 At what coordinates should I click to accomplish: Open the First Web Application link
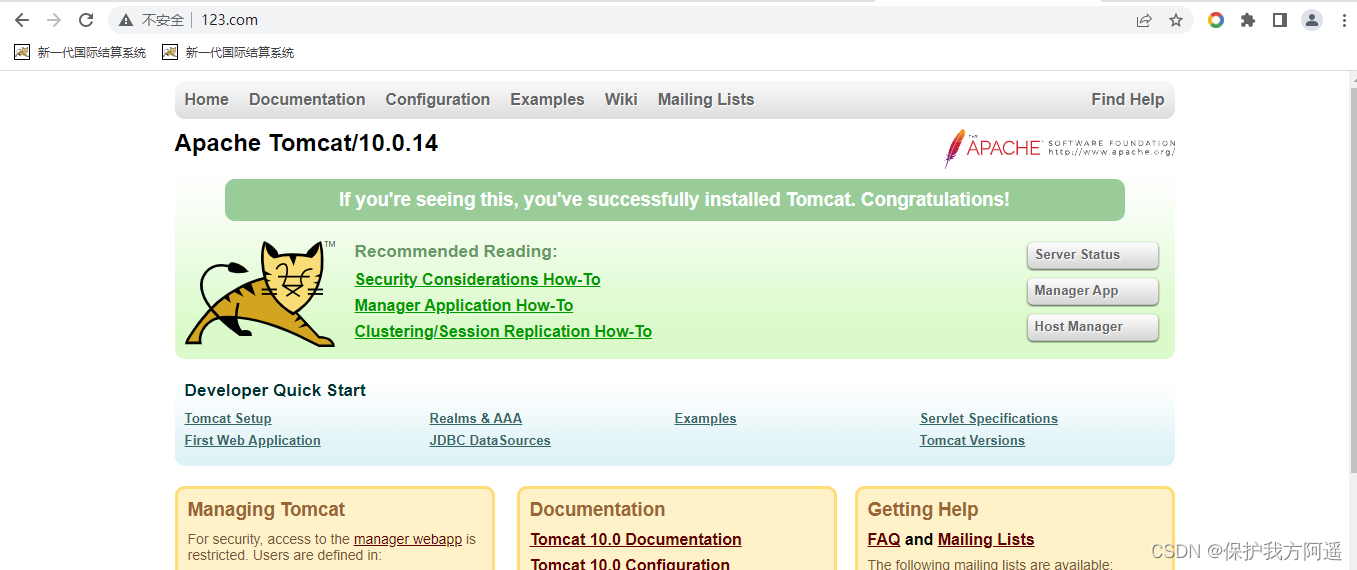253,440
